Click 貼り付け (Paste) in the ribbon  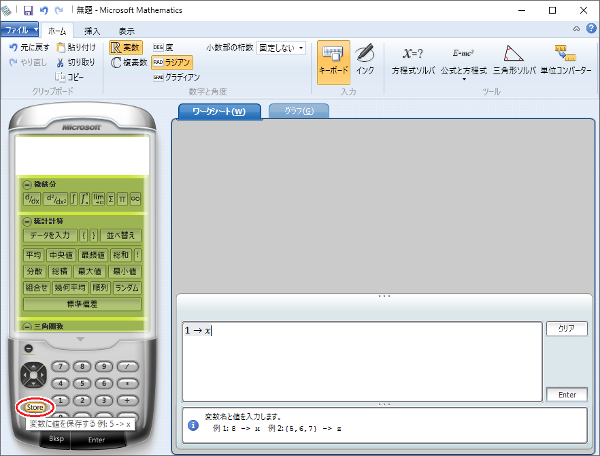pyautogui.click(x=76, y=47)
